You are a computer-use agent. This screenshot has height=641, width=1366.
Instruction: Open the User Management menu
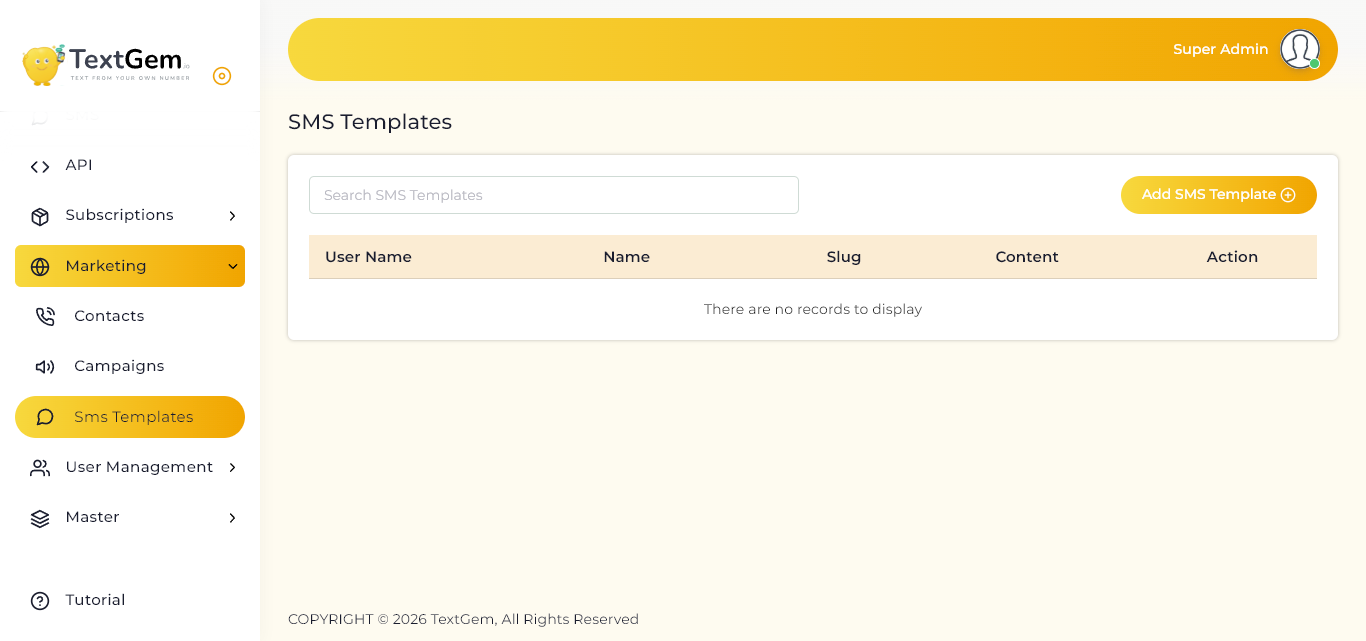click(130, 467)
